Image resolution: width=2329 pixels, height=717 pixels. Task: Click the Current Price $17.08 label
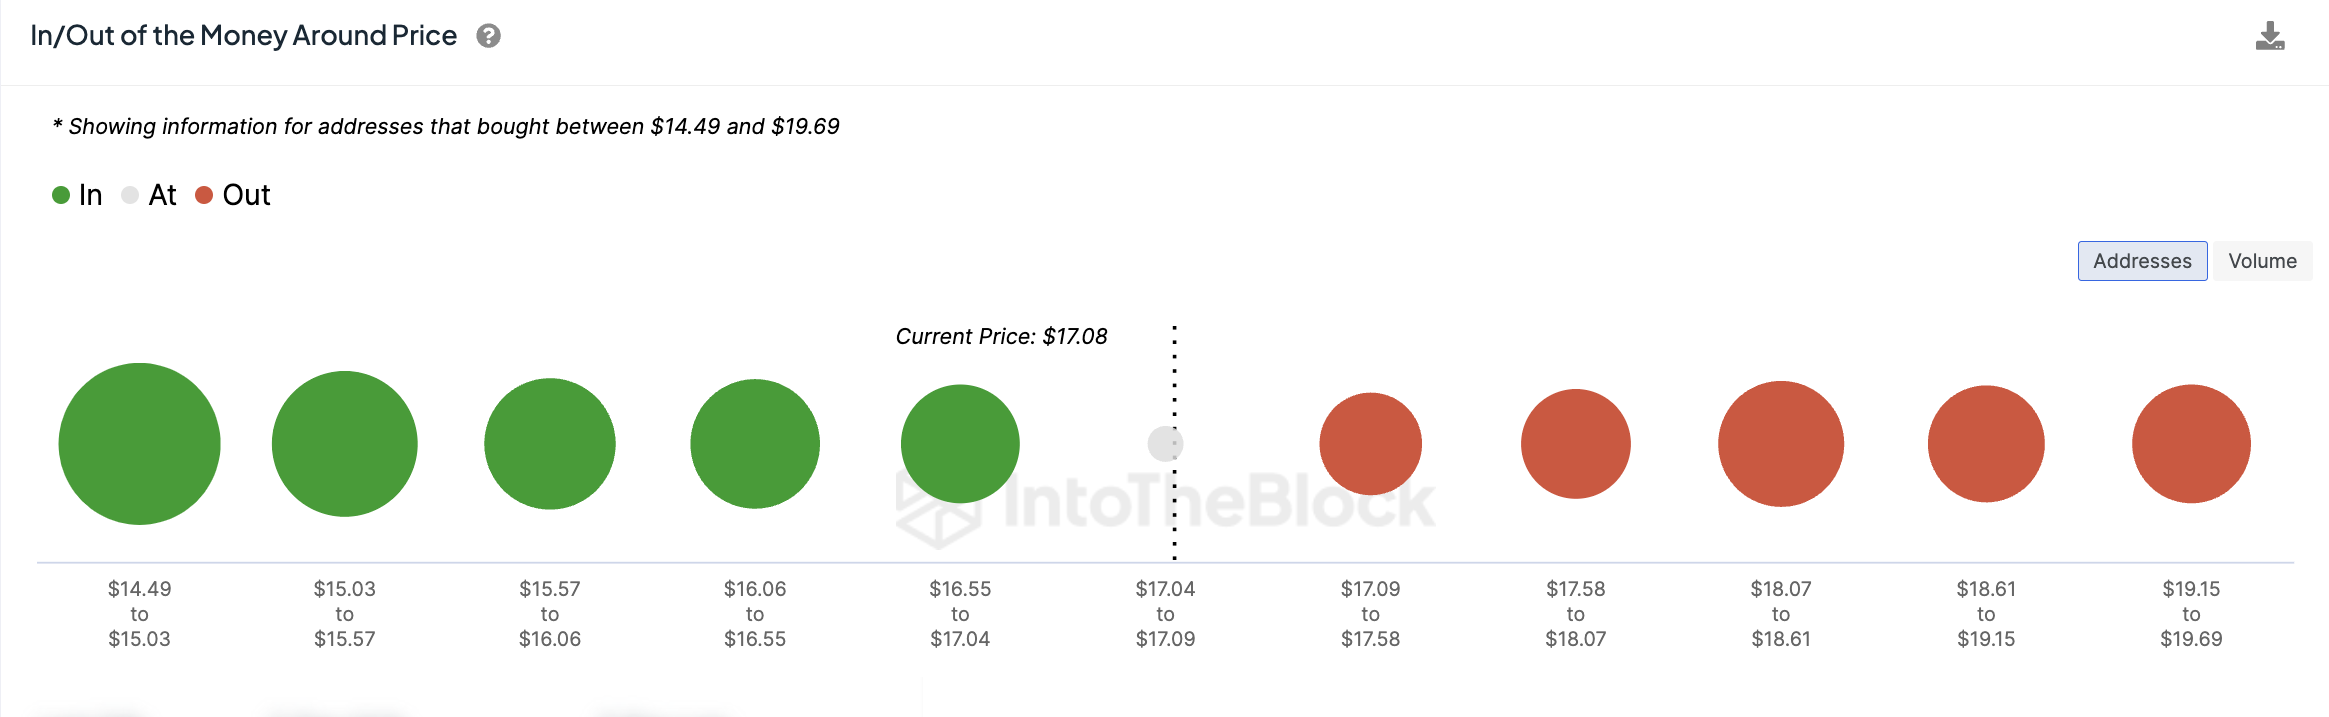[1001, 337]
